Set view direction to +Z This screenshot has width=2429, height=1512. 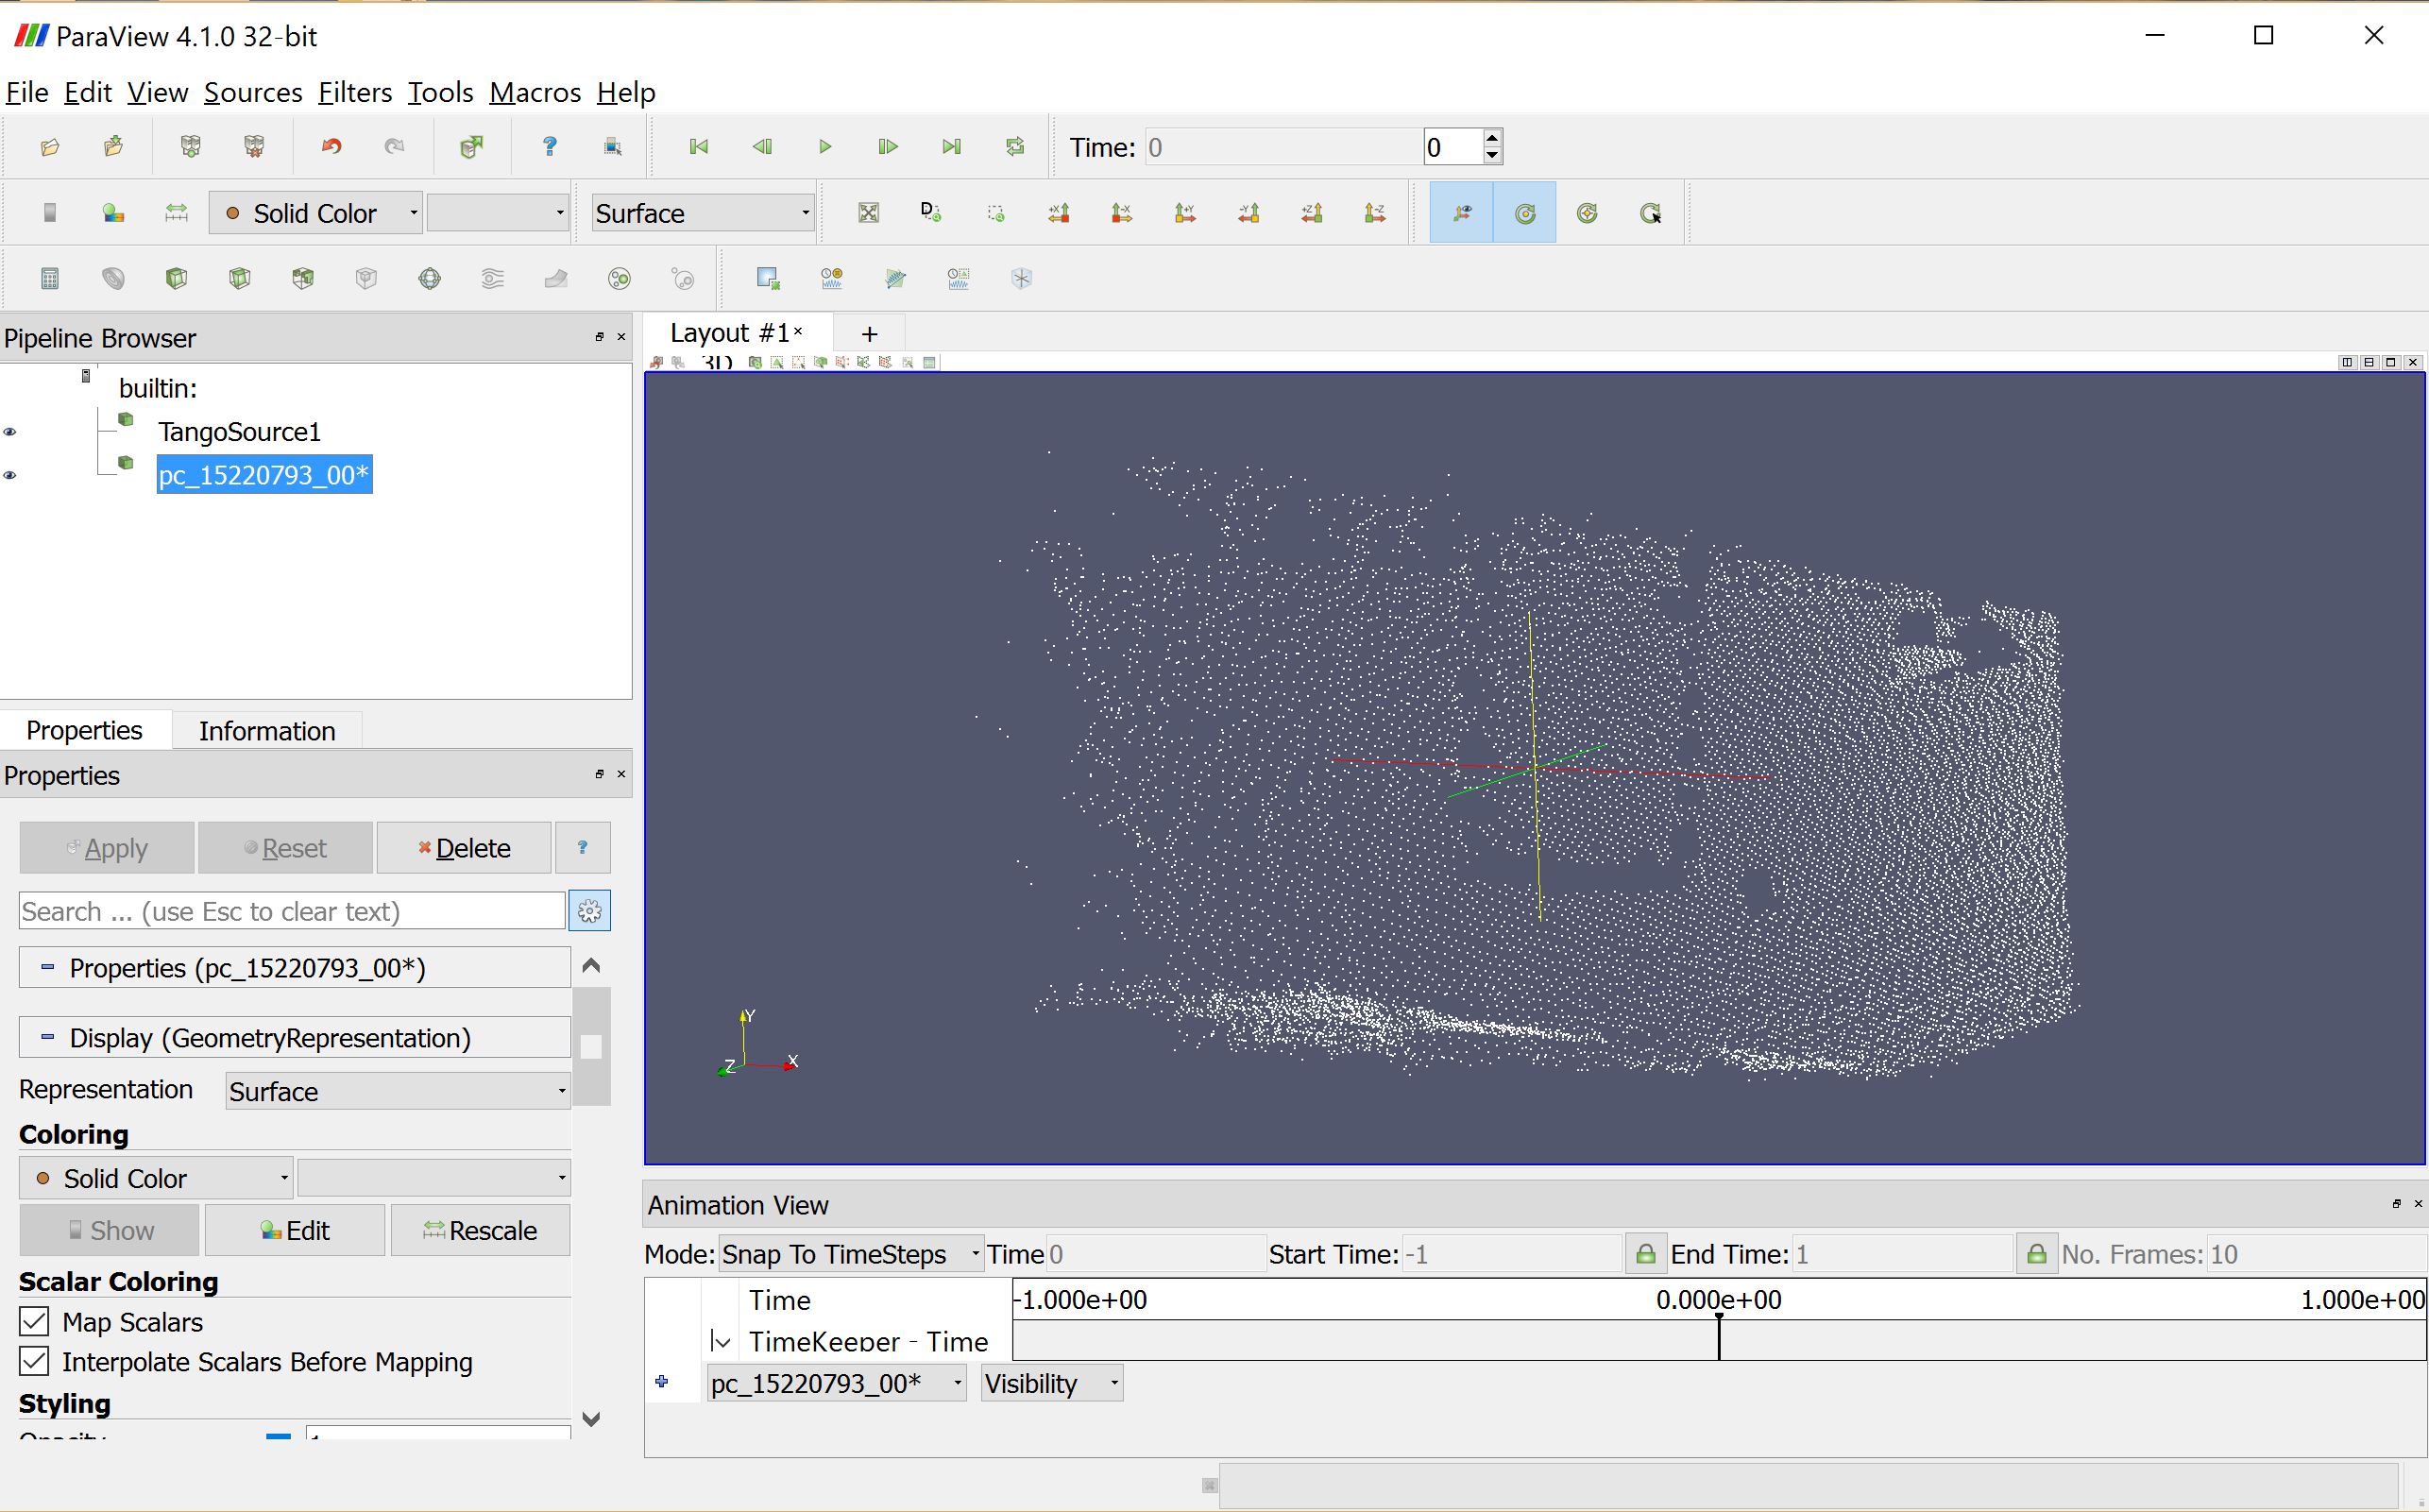point(1312,213)
